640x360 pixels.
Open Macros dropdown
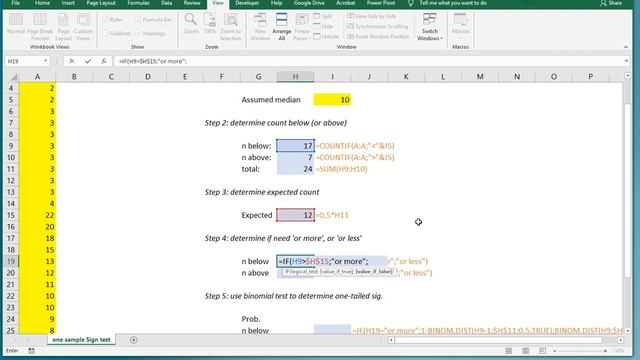460,27
